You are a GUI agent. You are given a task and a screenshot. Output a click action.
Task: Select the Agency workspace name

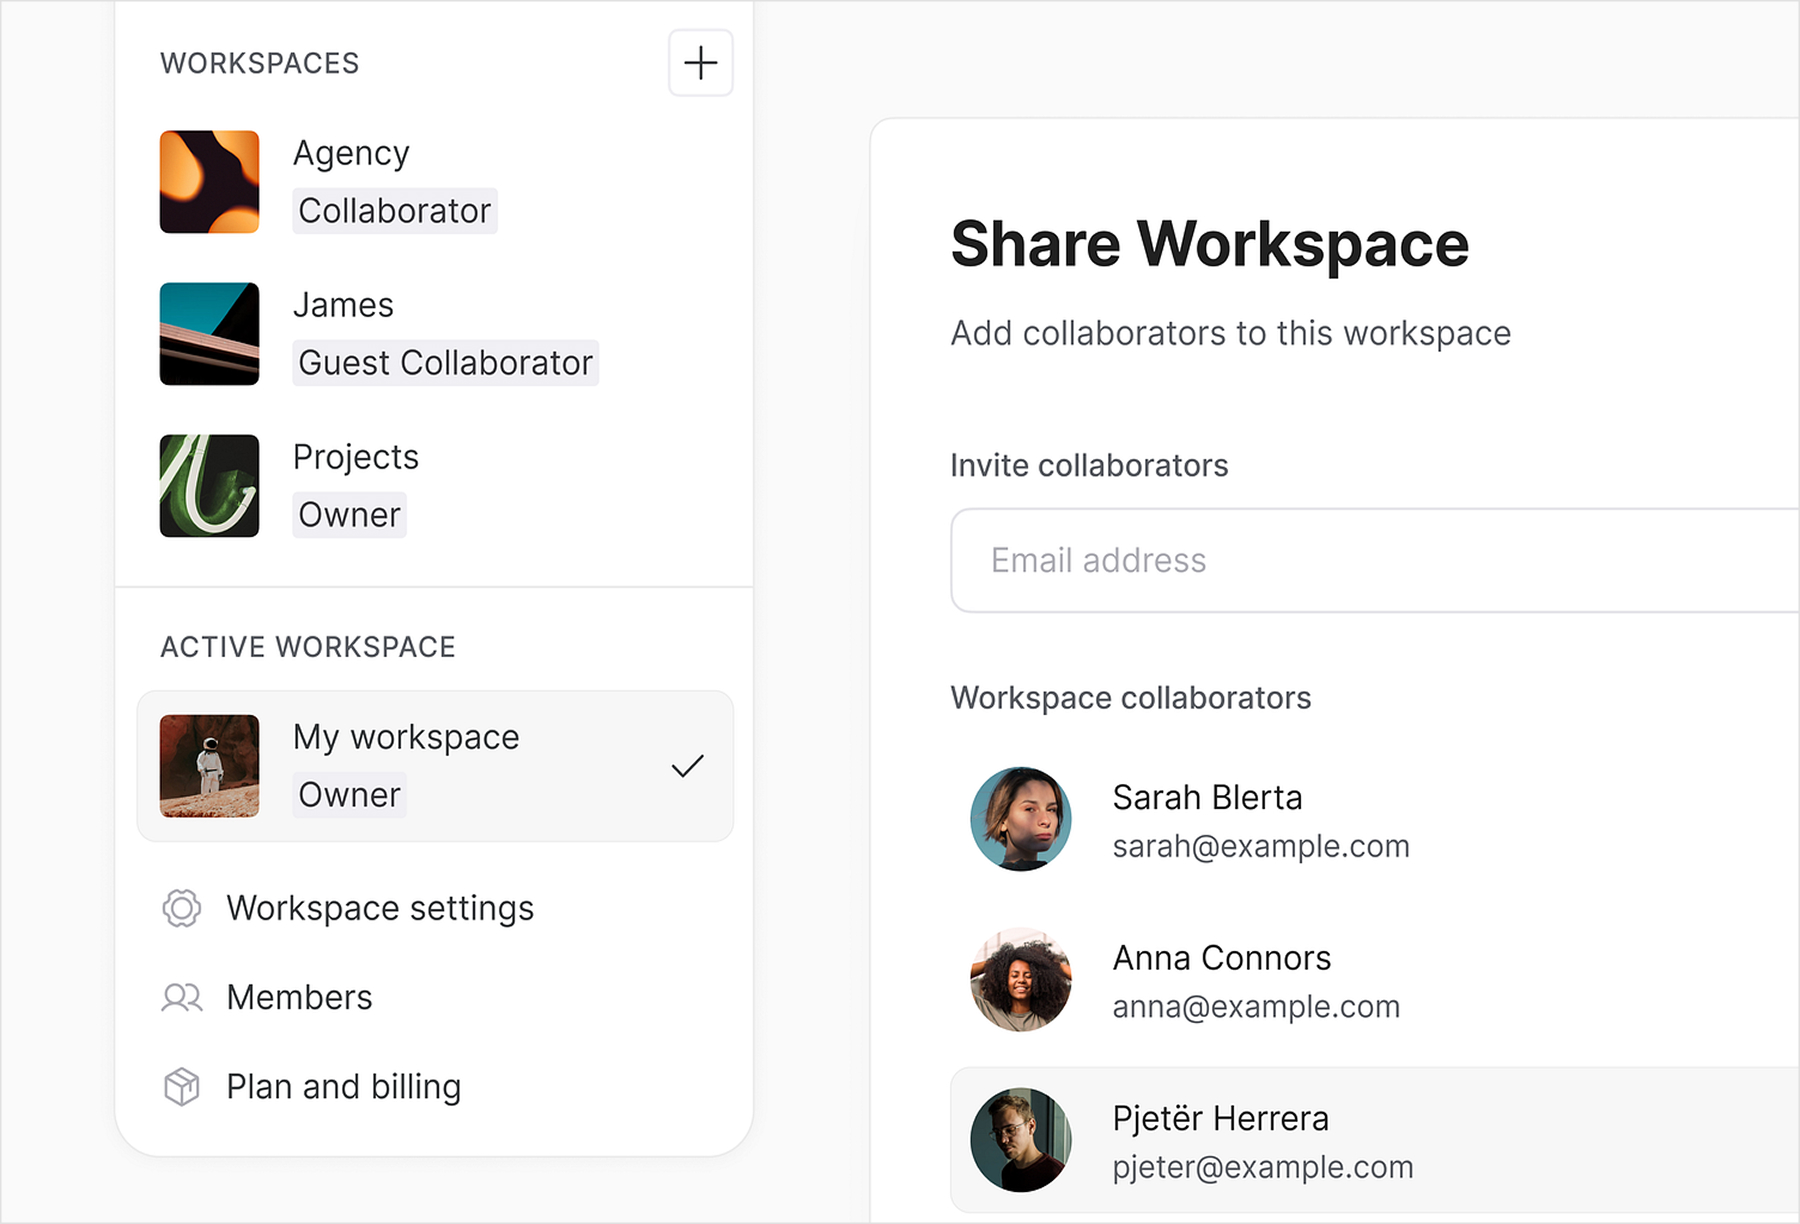pos(351,153)
